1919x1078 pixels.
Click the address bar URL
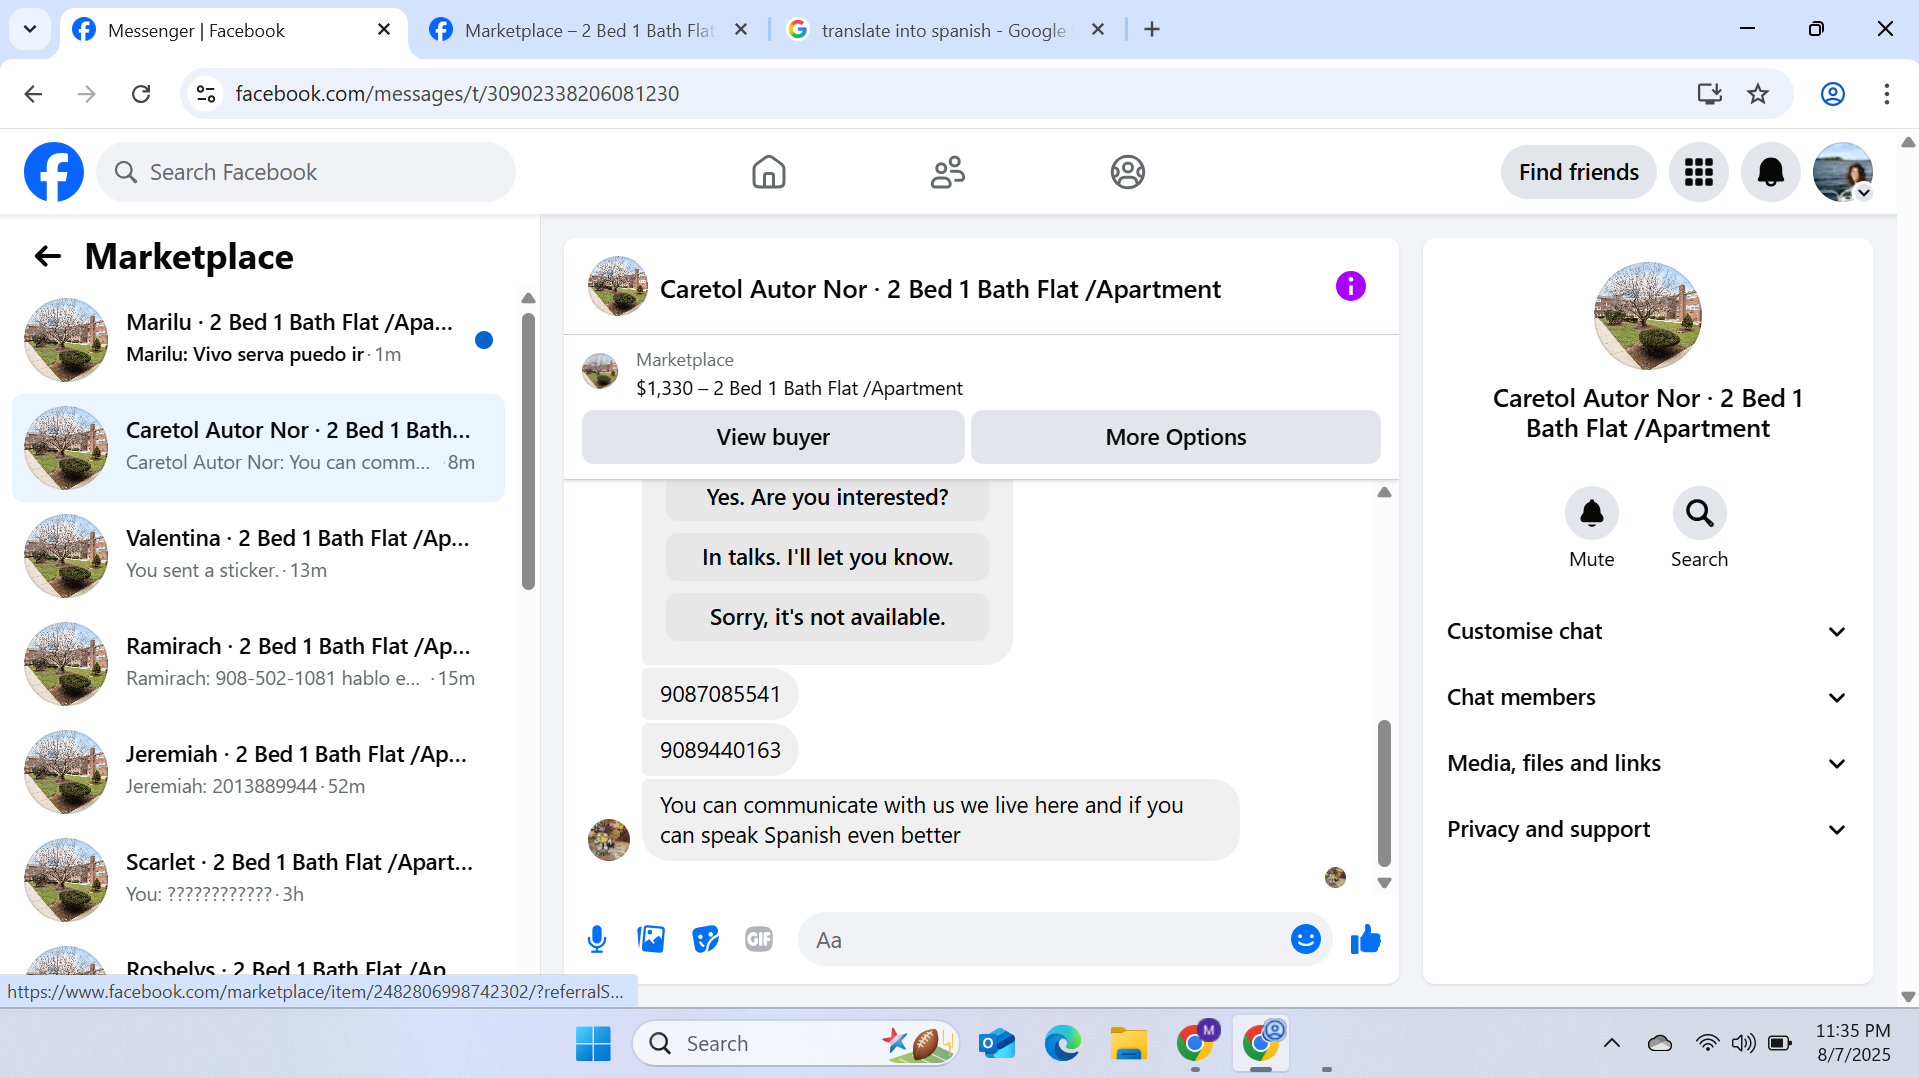click(457, 93)
